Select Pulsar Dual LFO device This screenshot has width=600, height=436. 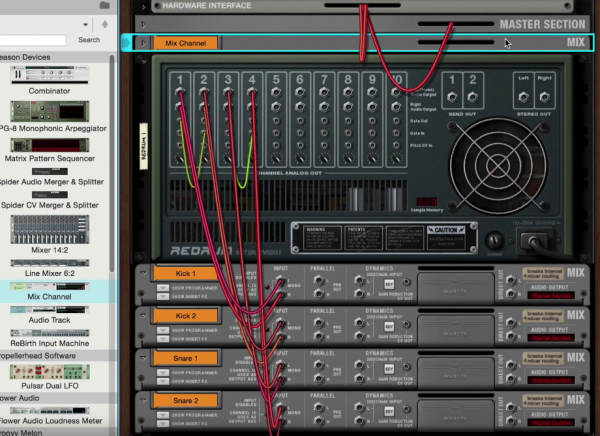50,376
